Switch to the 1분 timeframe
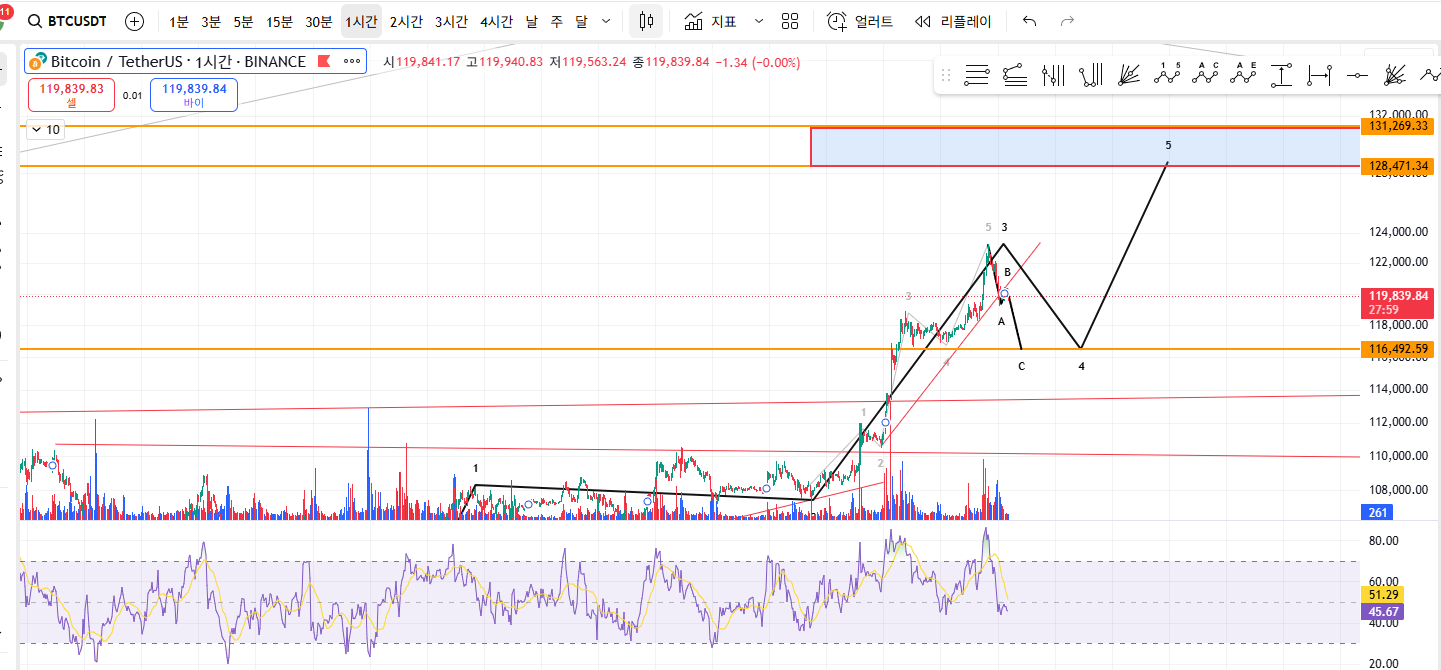This screenshot has height=670, width=1441. coord(178,21)
